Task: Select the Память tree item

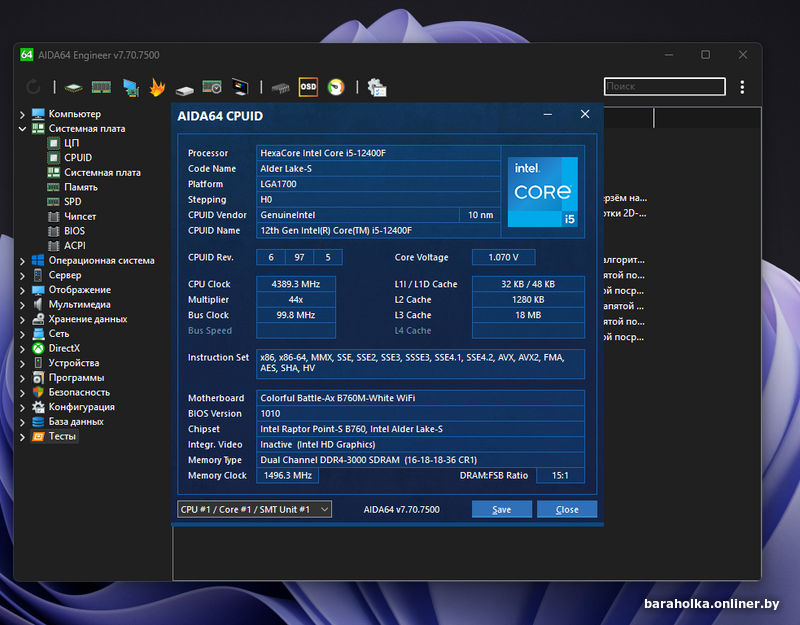Action: pyautogui.click(x=72, y=187)
